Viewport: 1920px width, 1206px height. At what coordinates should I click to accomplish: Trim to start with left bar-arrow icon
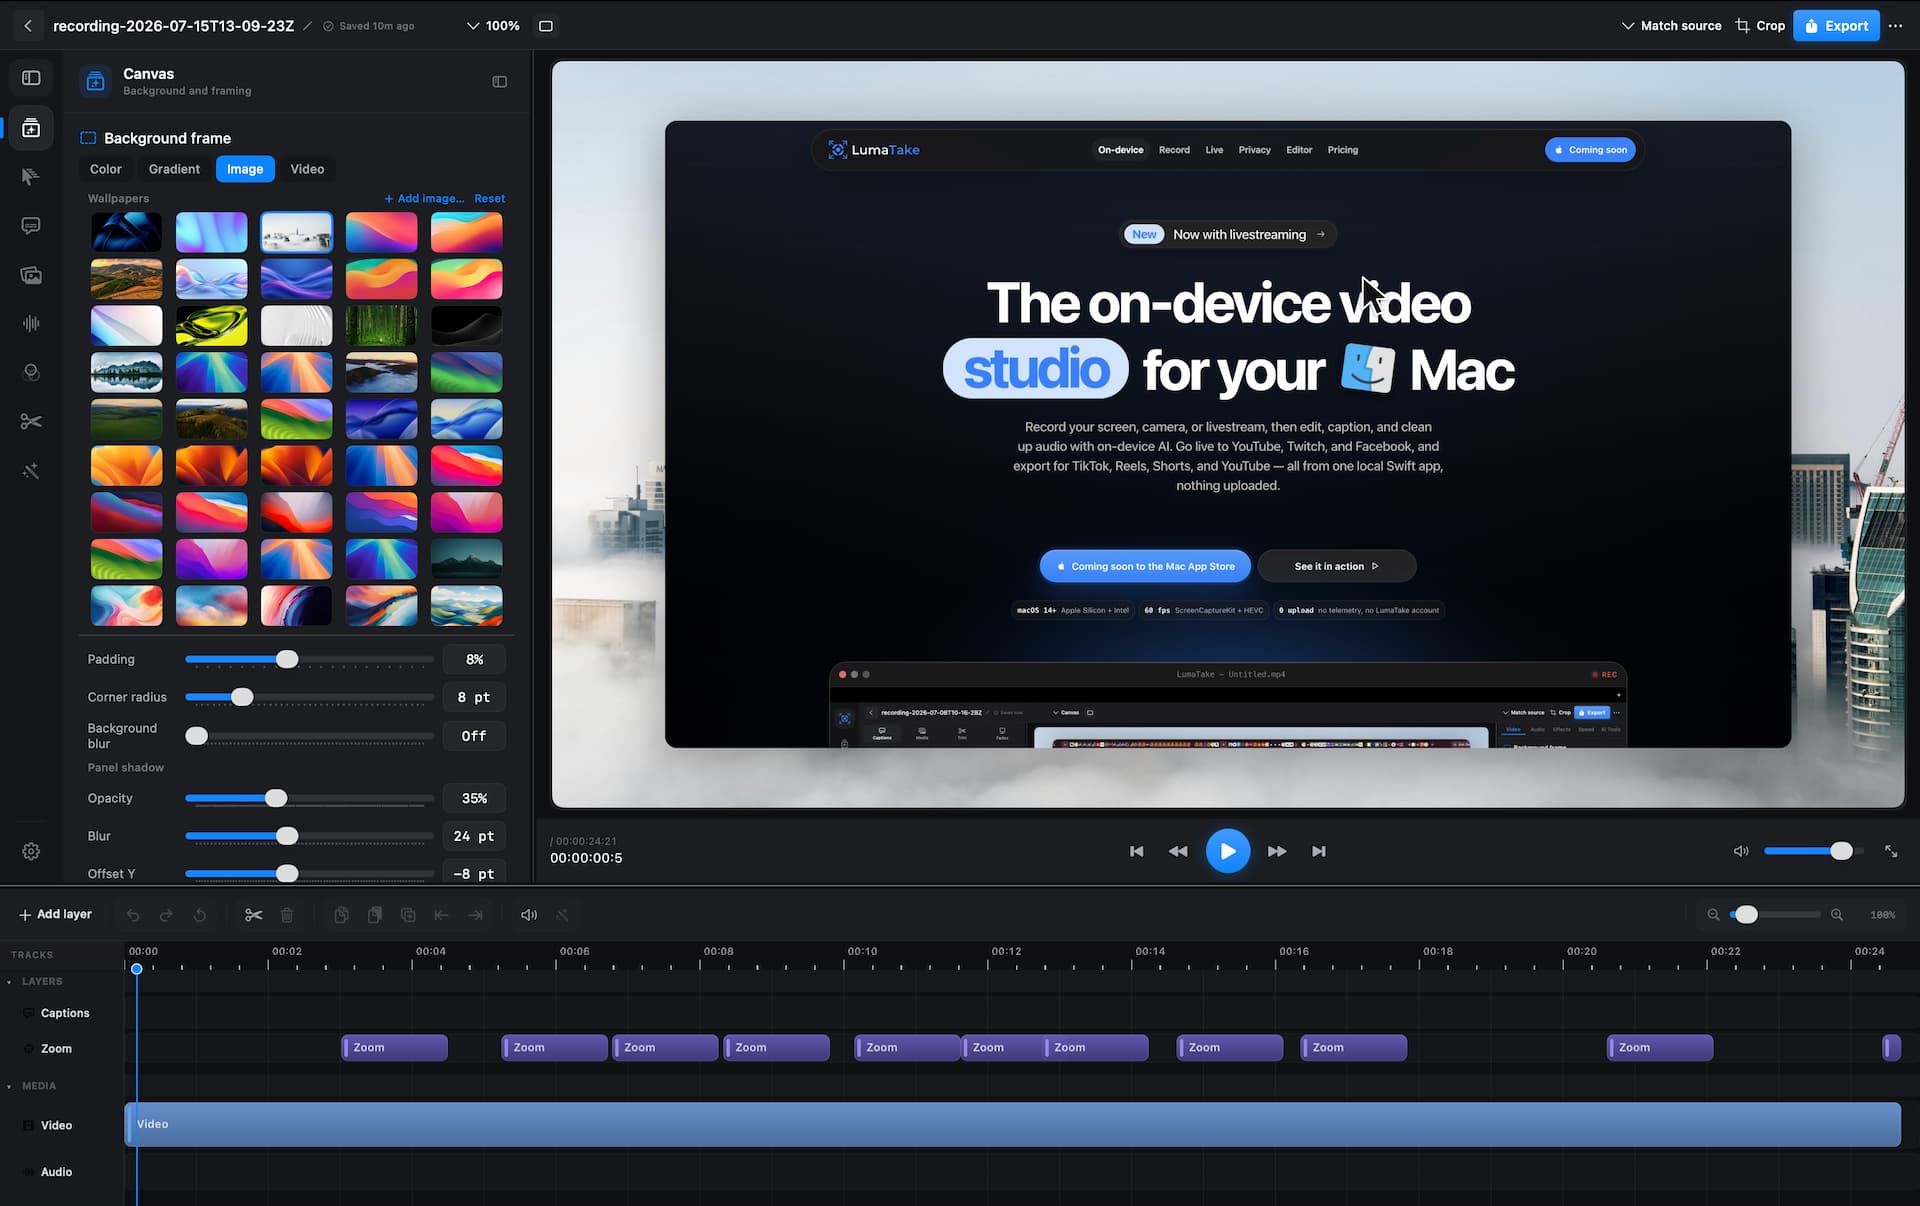pyautogui.click(x=441, y=915)
